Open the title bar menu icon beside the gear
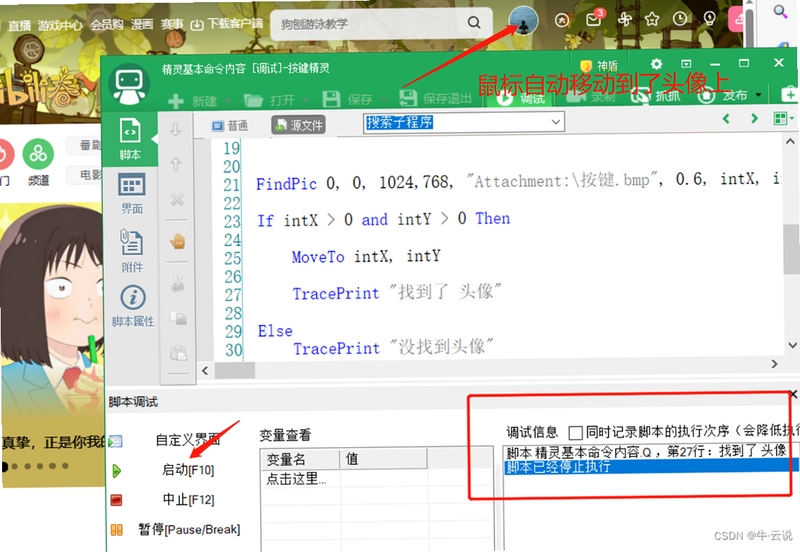 [686, 64]
